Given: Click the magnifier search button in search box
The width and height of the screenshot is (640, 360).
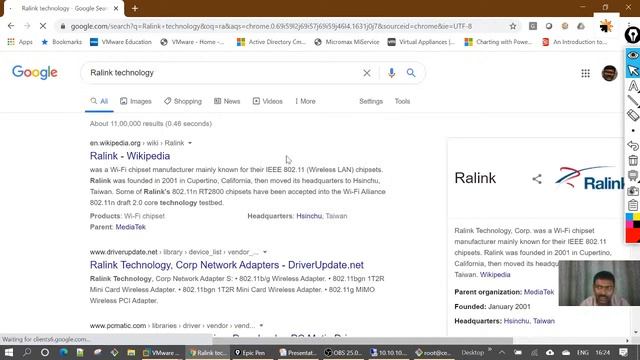Looking at the screenshot, I should coord(411,73).
